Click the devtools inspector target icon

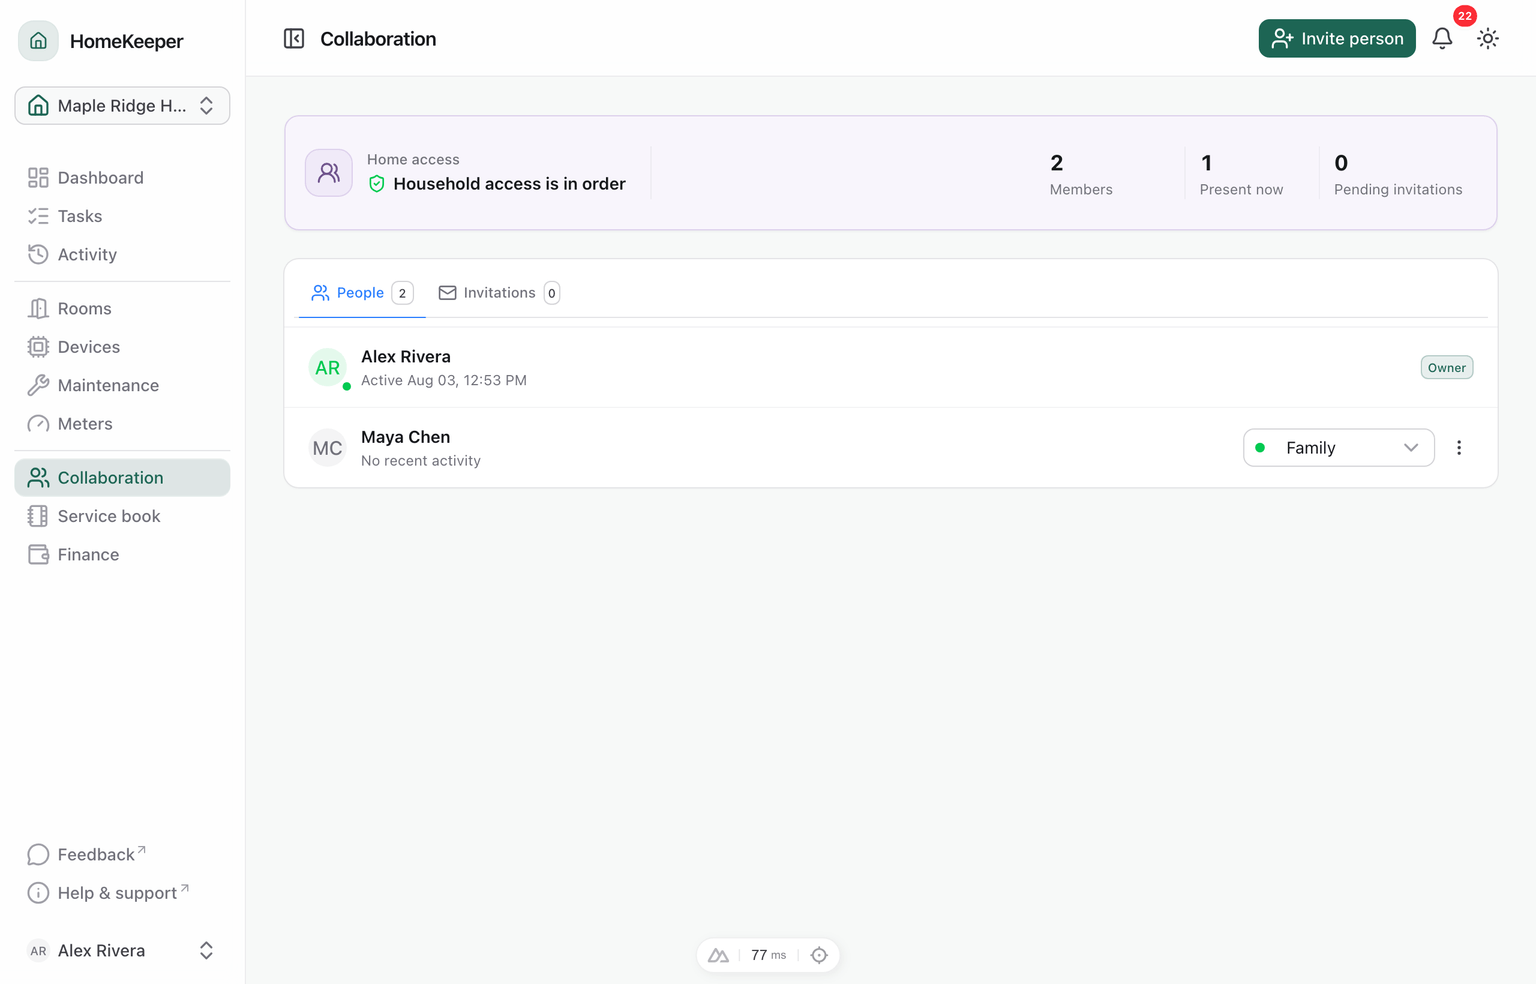[x=819, y=955]
